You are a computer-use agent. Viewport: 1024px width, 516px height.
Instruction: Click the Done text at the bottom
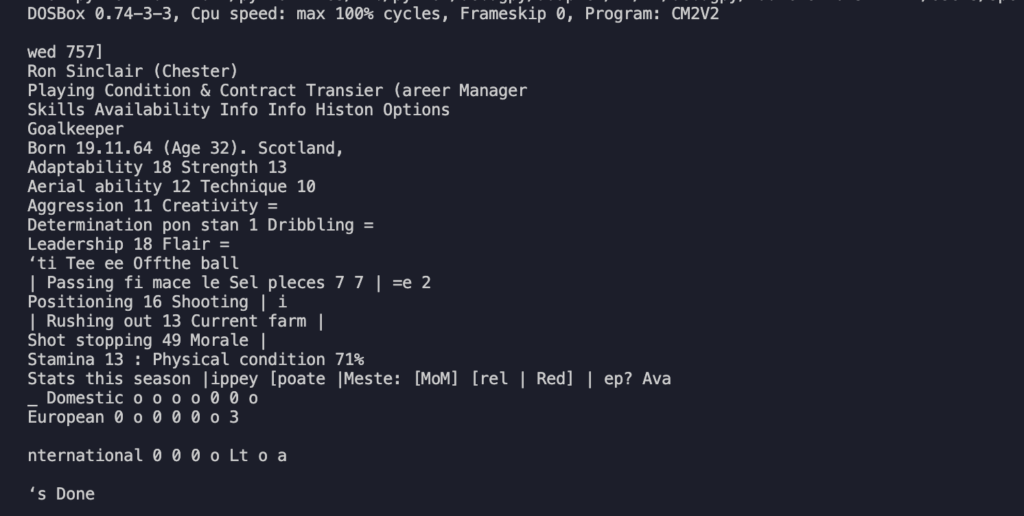coord(75,494)
